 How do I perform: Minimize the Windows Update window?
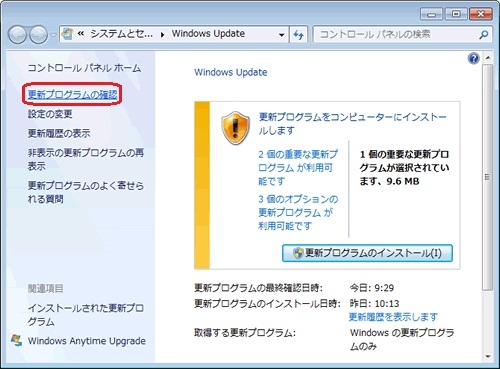click(x=431, y=14)
